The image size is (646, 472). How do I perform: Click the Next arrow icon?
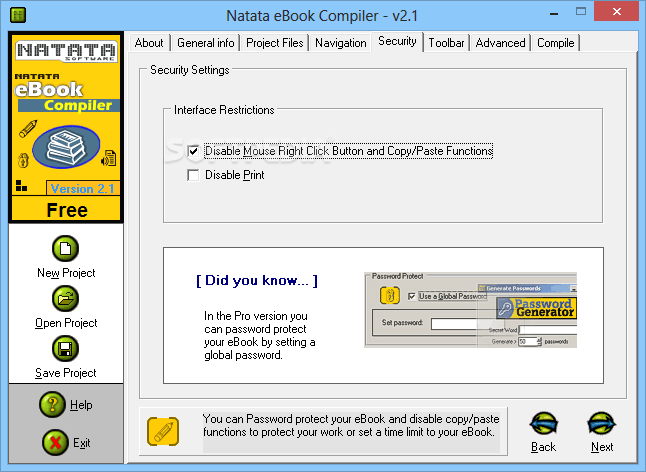pos(602,424)
